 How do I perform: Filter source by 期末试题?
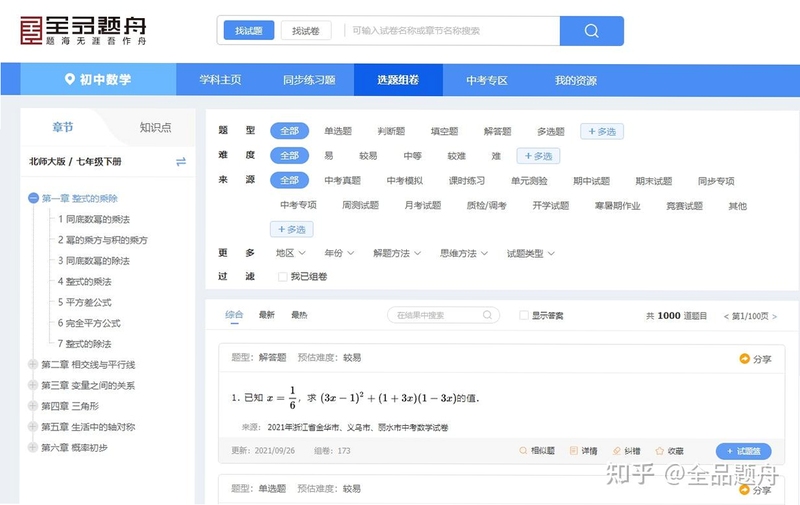click(x=654, y=181)
